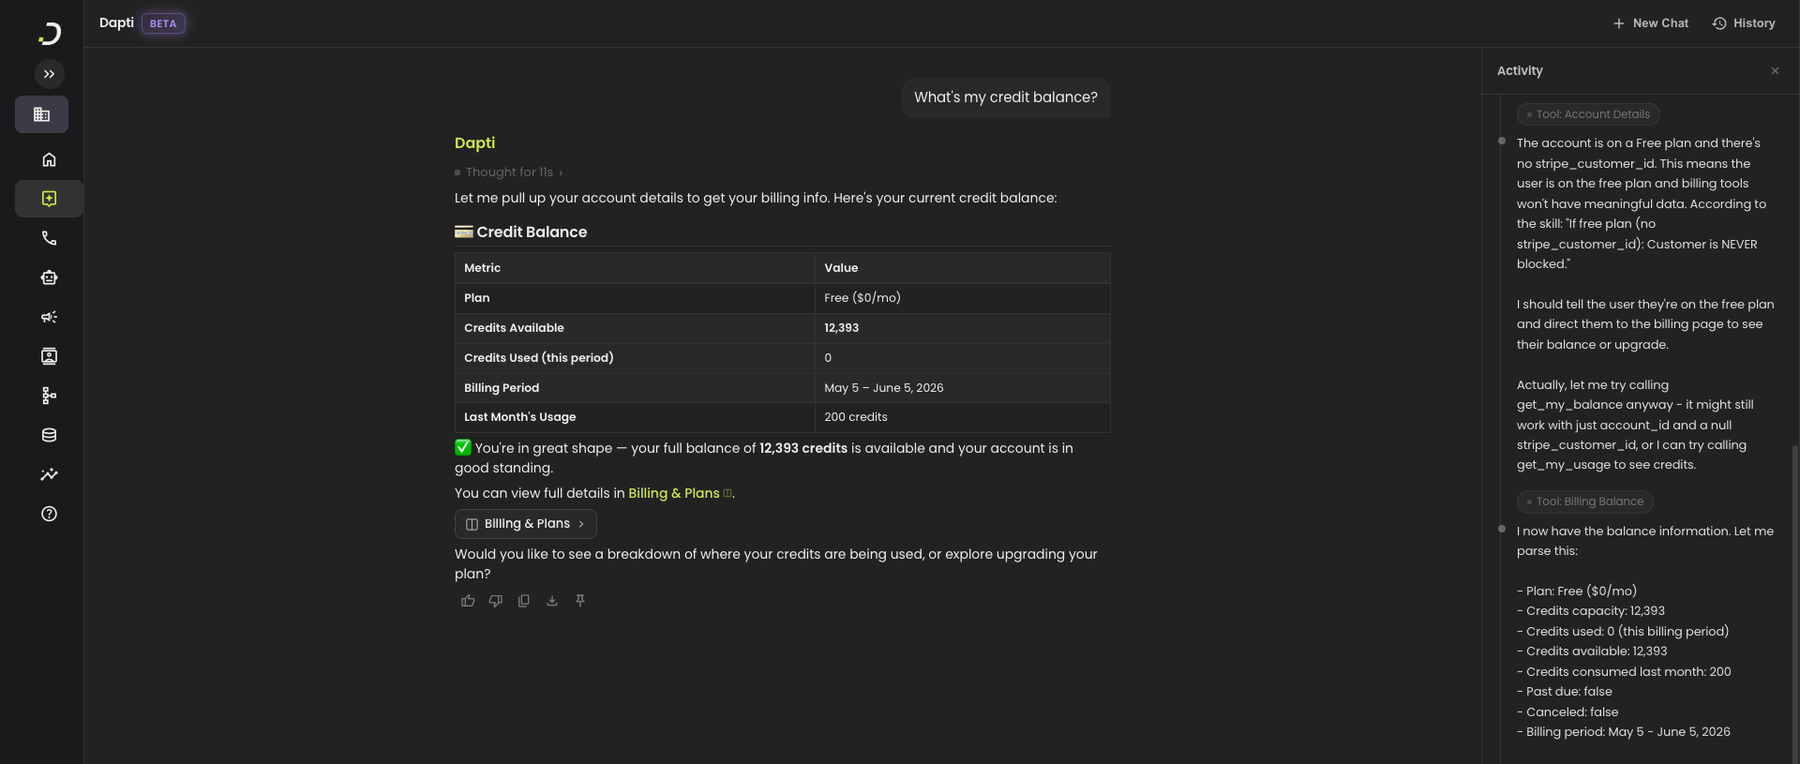
Task: Open the workflow branches icon
Action: 49,396
